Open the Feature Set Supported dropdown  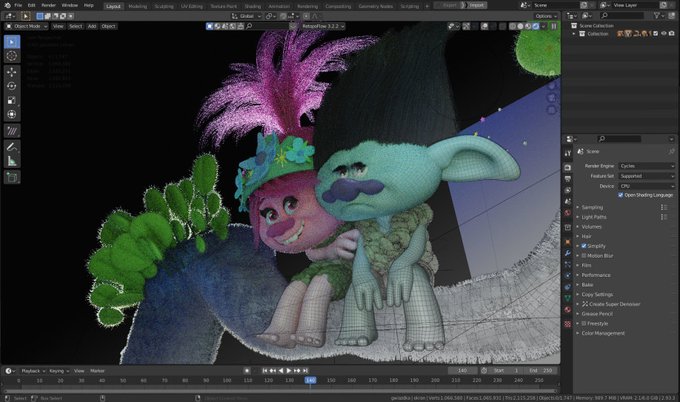pos(647,176)
